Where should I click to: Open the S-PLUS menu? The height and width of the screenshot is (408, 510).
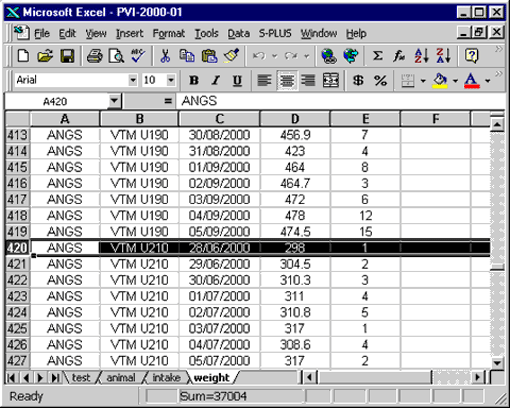click(x=275, y=33)
